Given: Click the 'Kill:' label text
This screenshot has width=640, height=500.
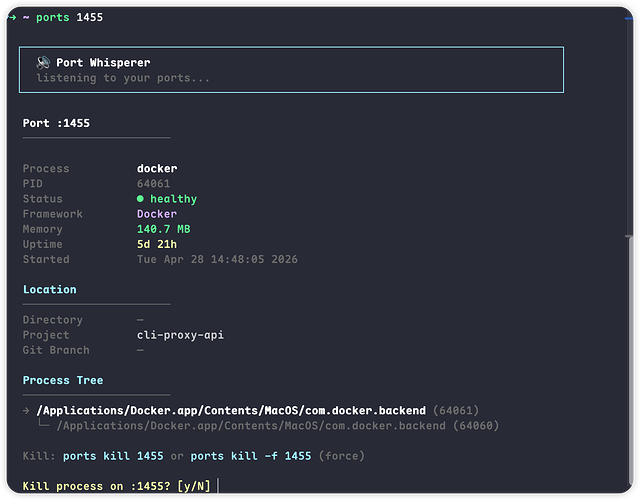Looking at the screenshot, I should [39, 456].
